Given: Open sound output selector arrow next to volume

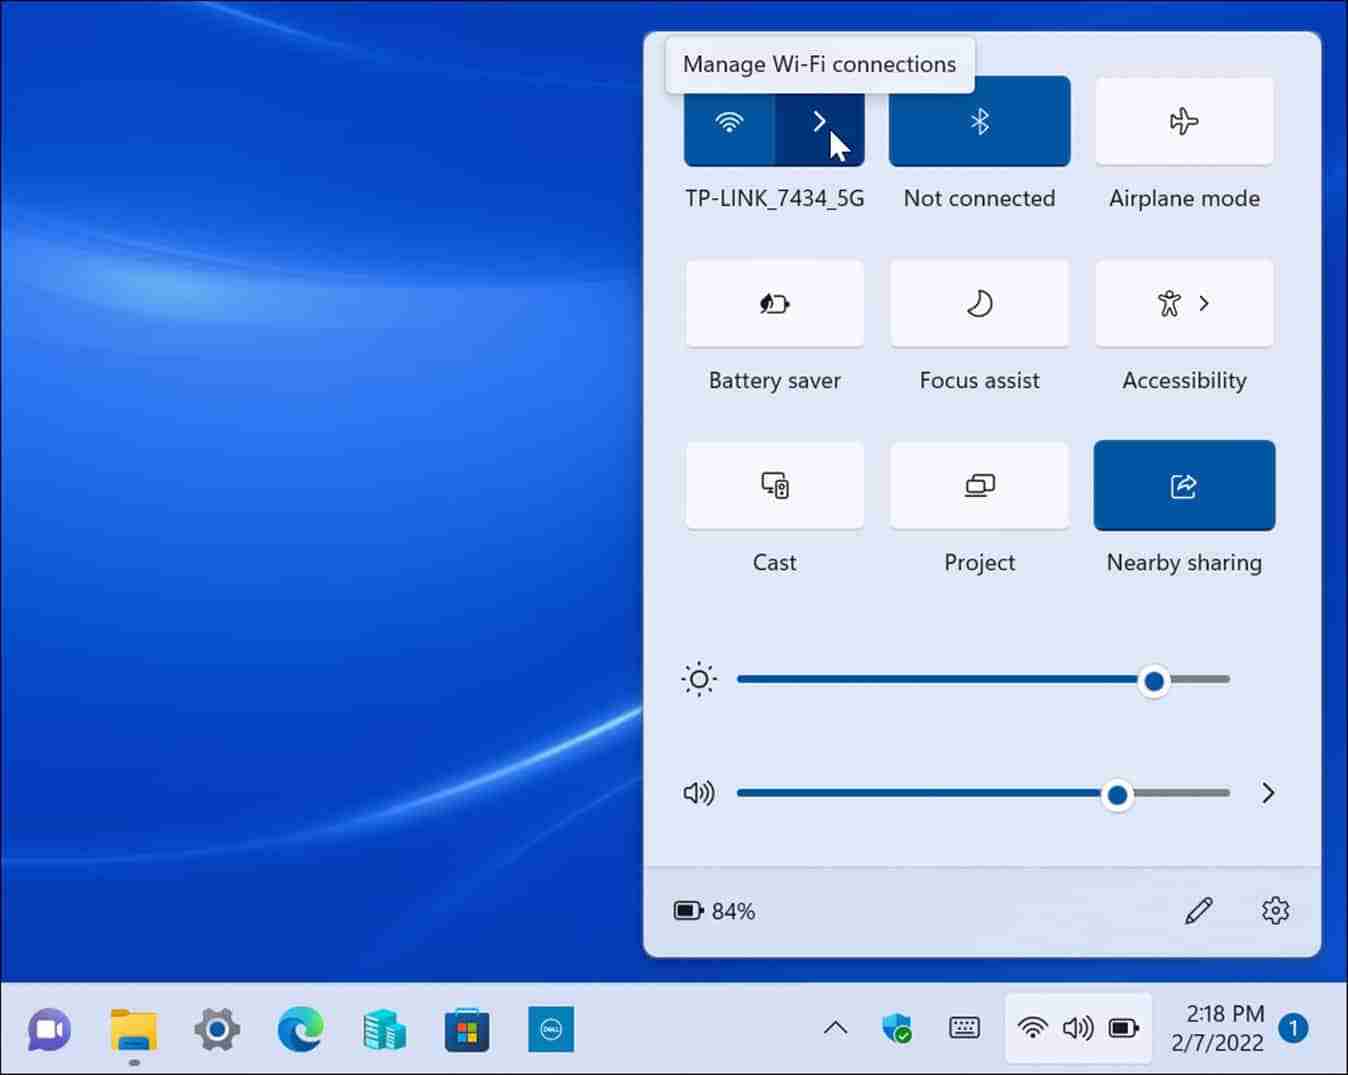Looking at the screenshot, I should tap(1268, 794).
